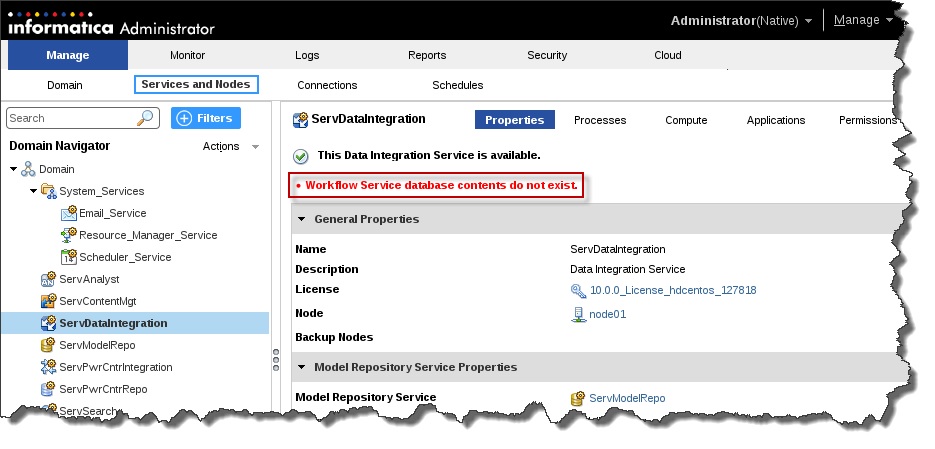The width and height of the screenshot is (935, 449).
Task: Select Resource_Manager_Service in the navigator
Action: tap(148, 236)
